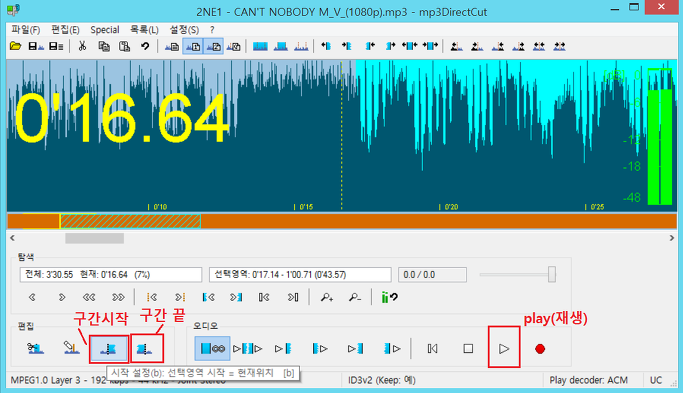Cut selection using the toolbar scissors icon
Viewport: 683px width, 393px height.
82,46
